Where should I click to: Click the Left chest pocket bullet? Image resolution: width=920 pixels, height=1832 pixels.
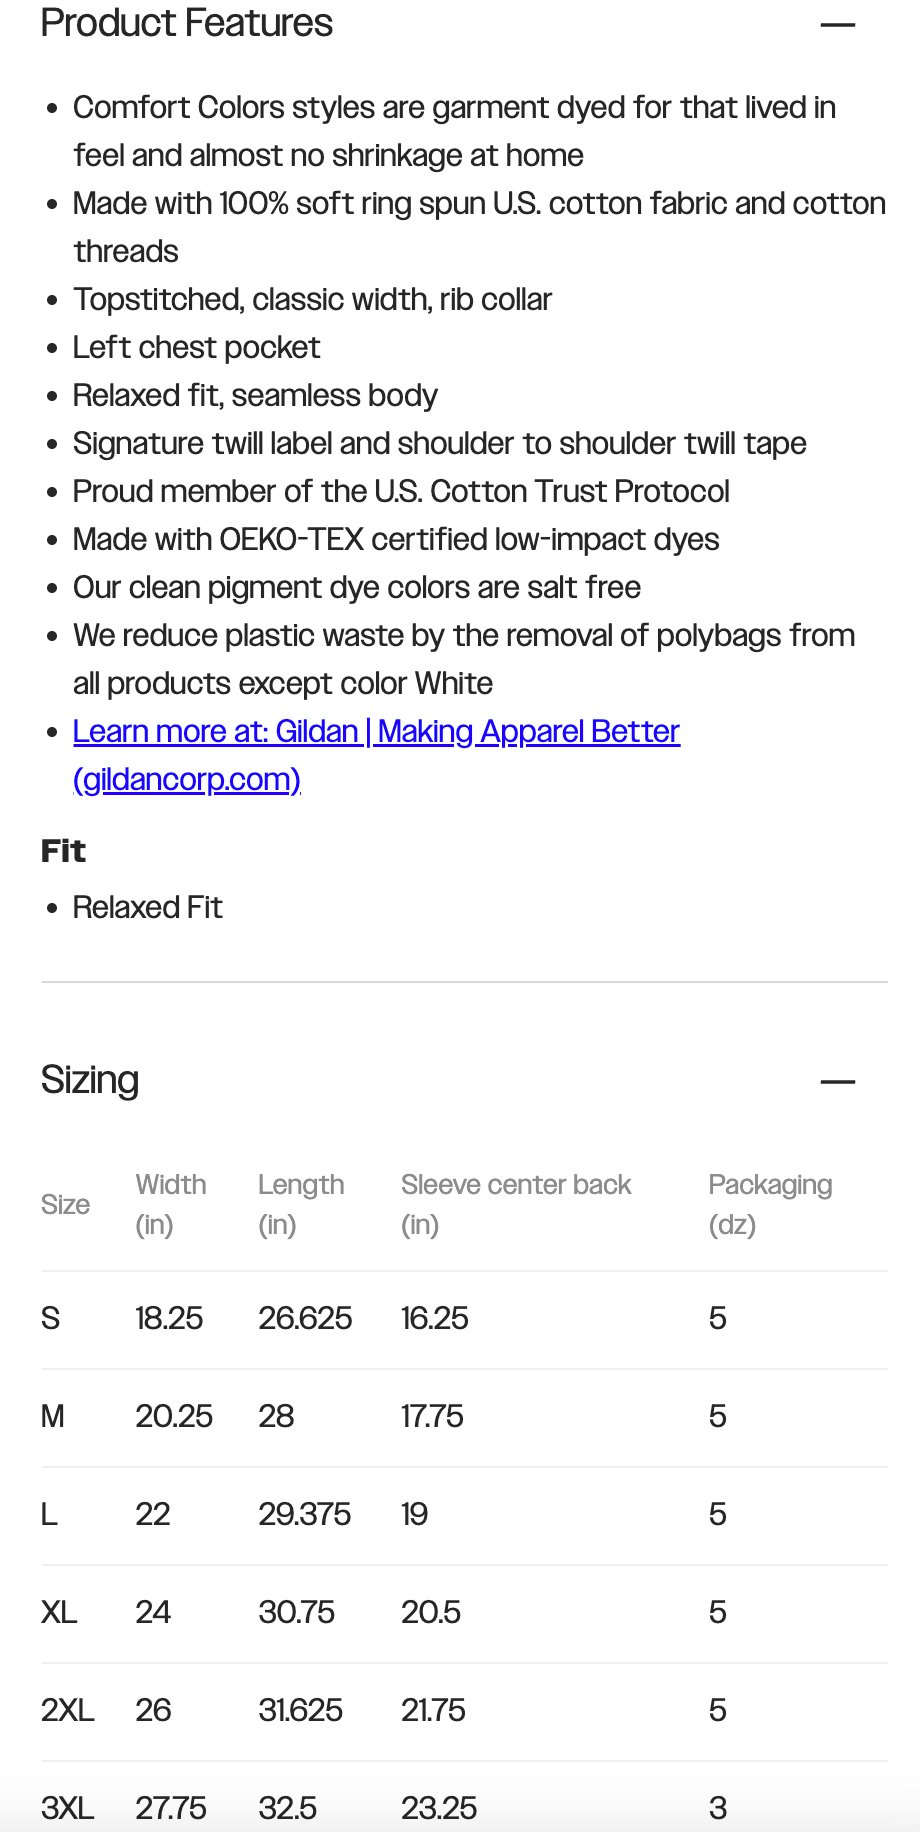[x=196, y=347]
